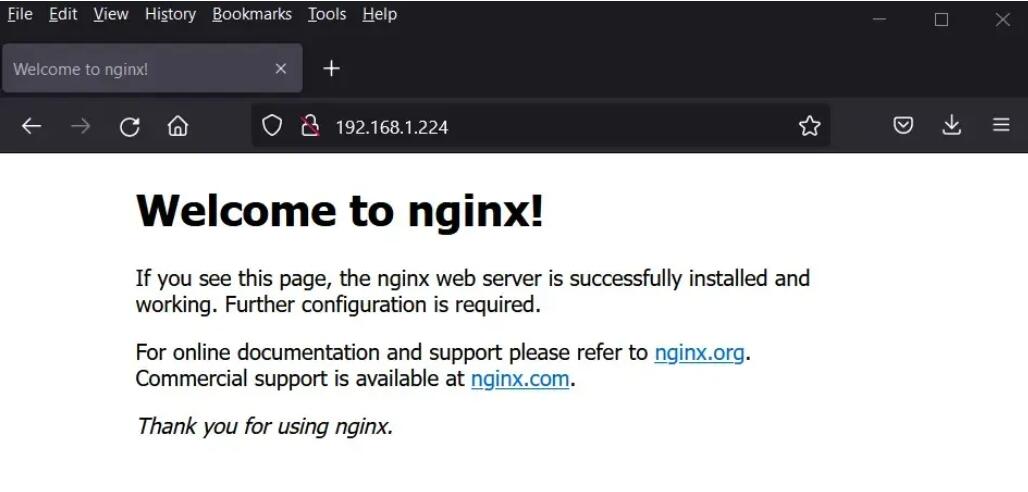Go back using the back arrow

[32, 126]
